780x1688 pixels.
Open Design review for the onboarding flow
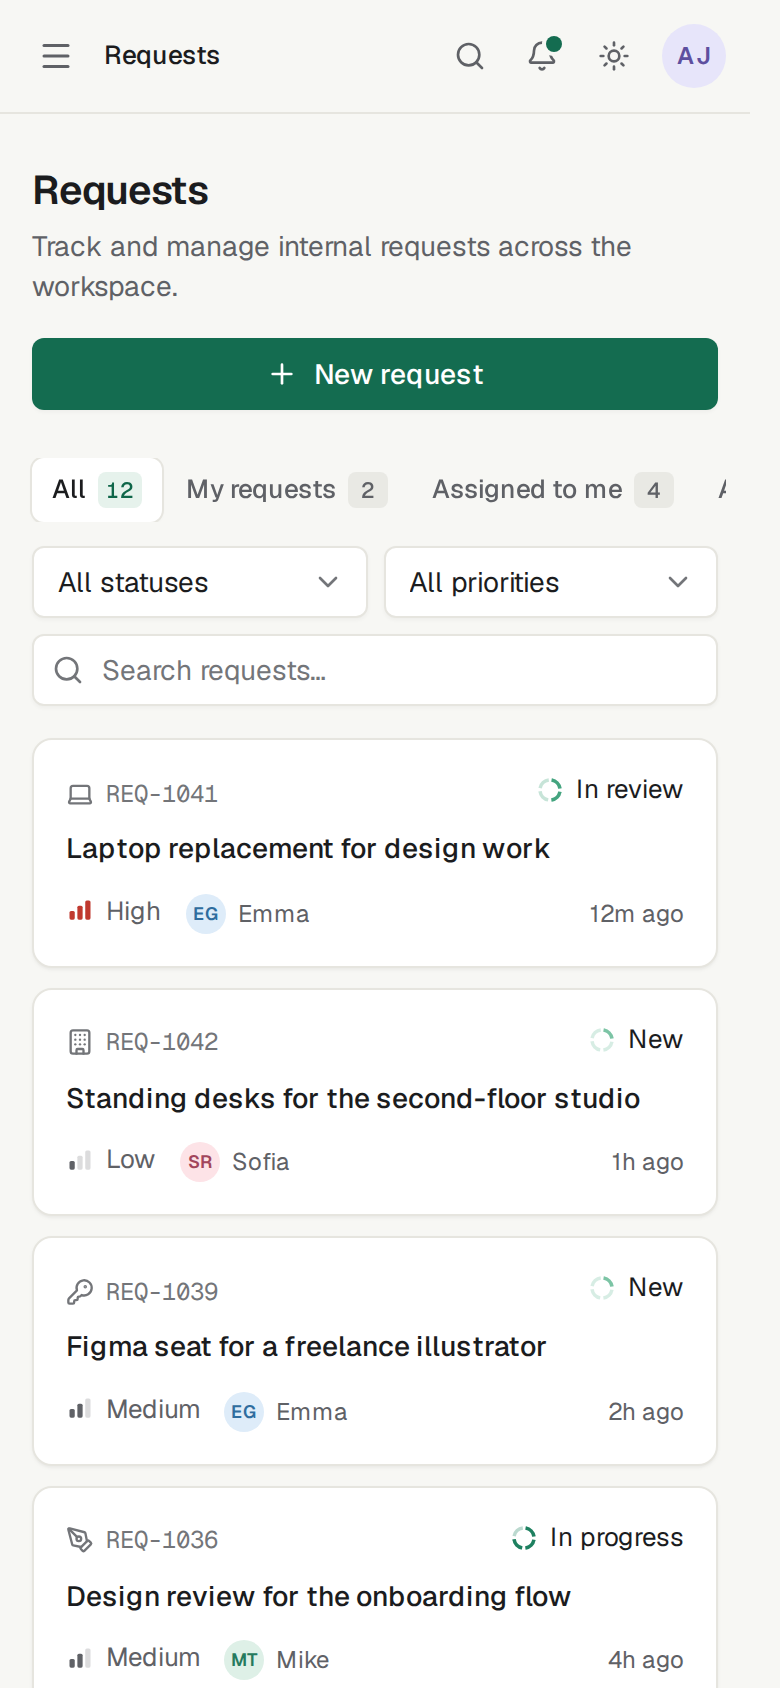(x=318, y=1597)
